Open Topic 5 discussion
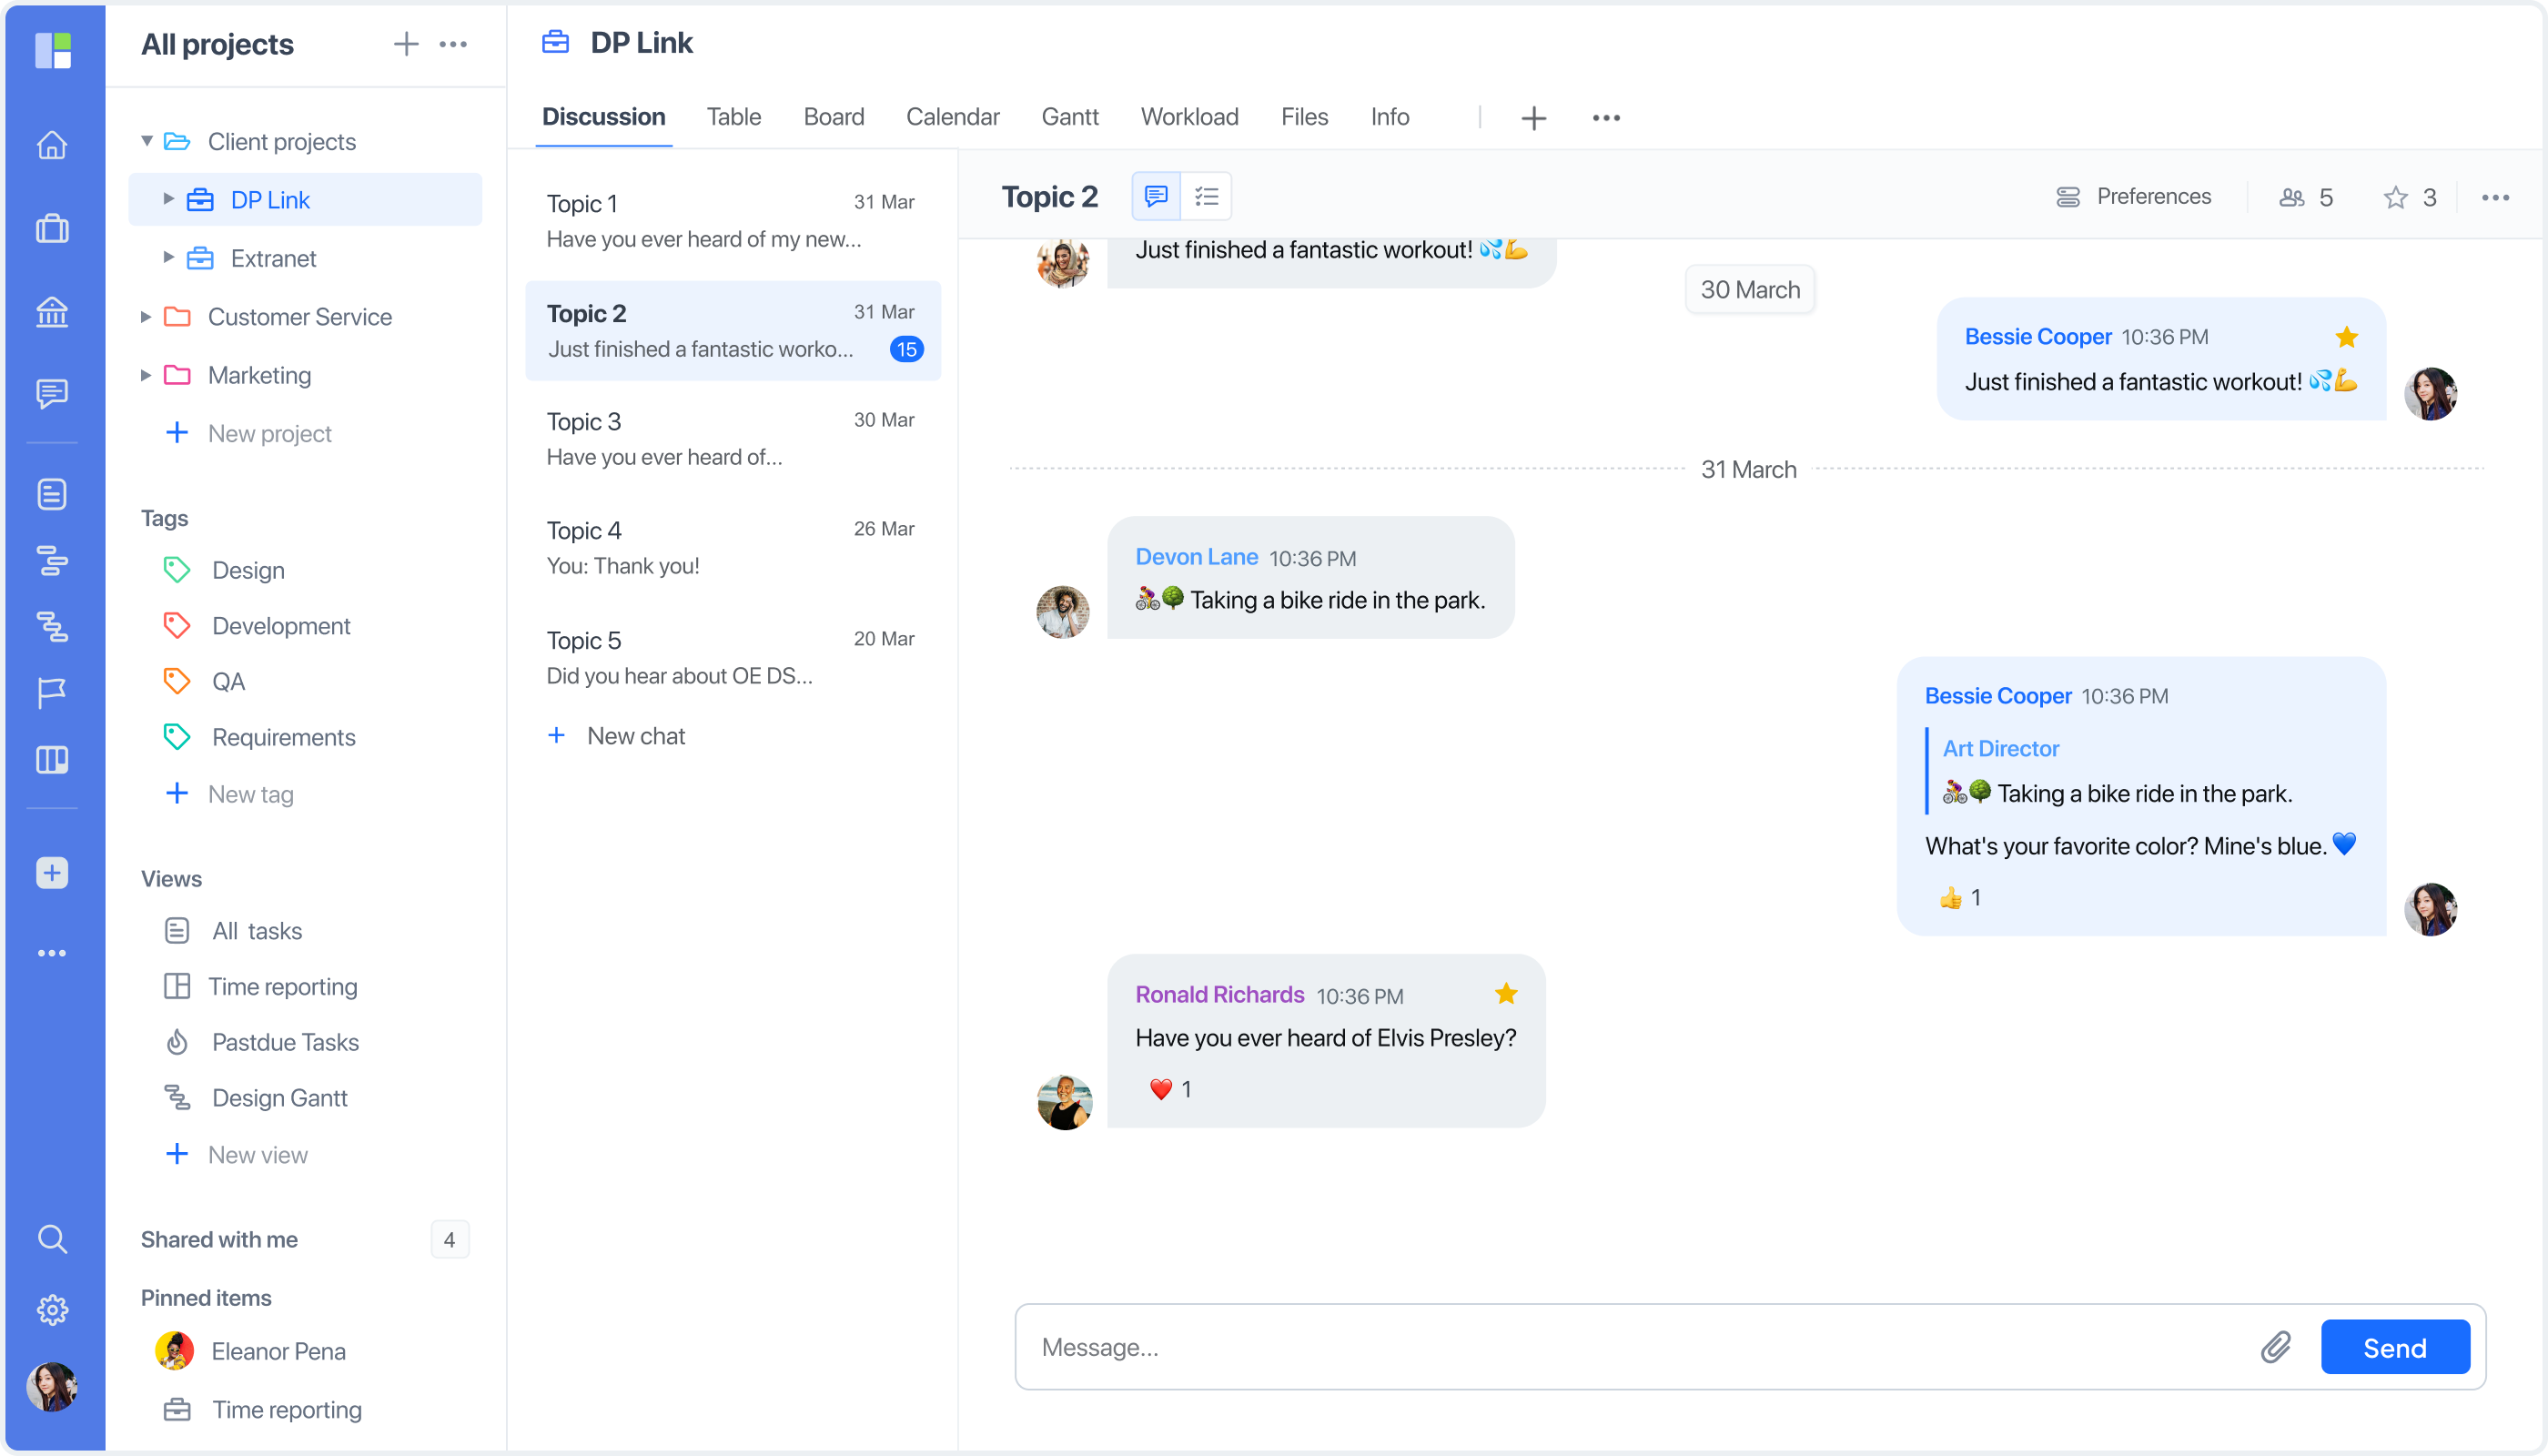The height and width of the screenshot is (1456, 2548). [x=732, y=658]
